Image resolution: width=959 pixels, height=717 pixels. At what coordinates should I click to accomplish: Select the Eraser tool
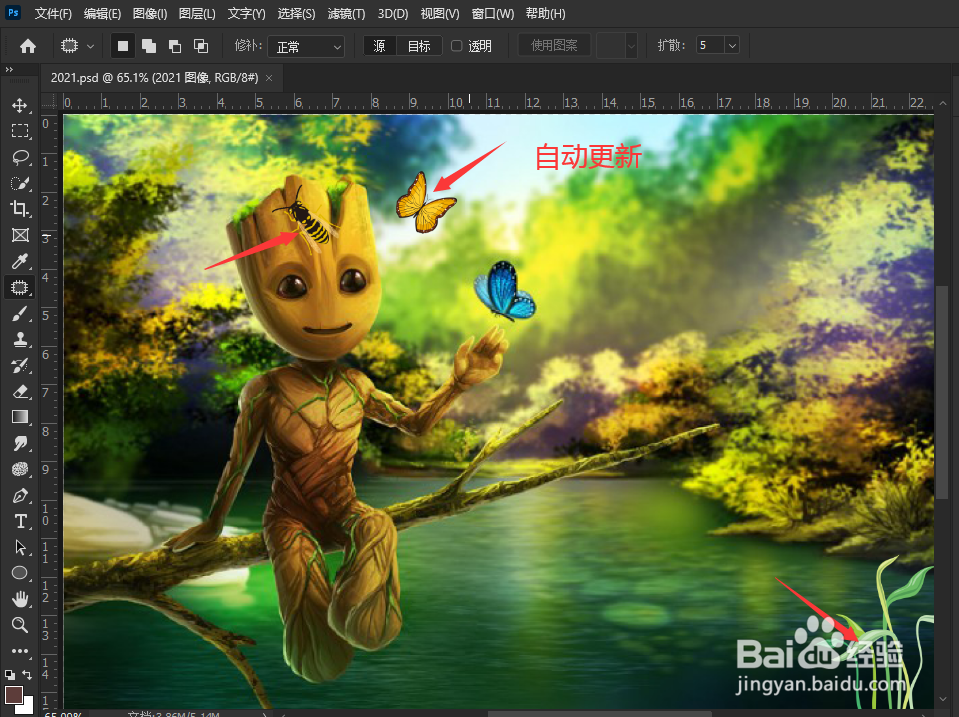coord(20,392)
